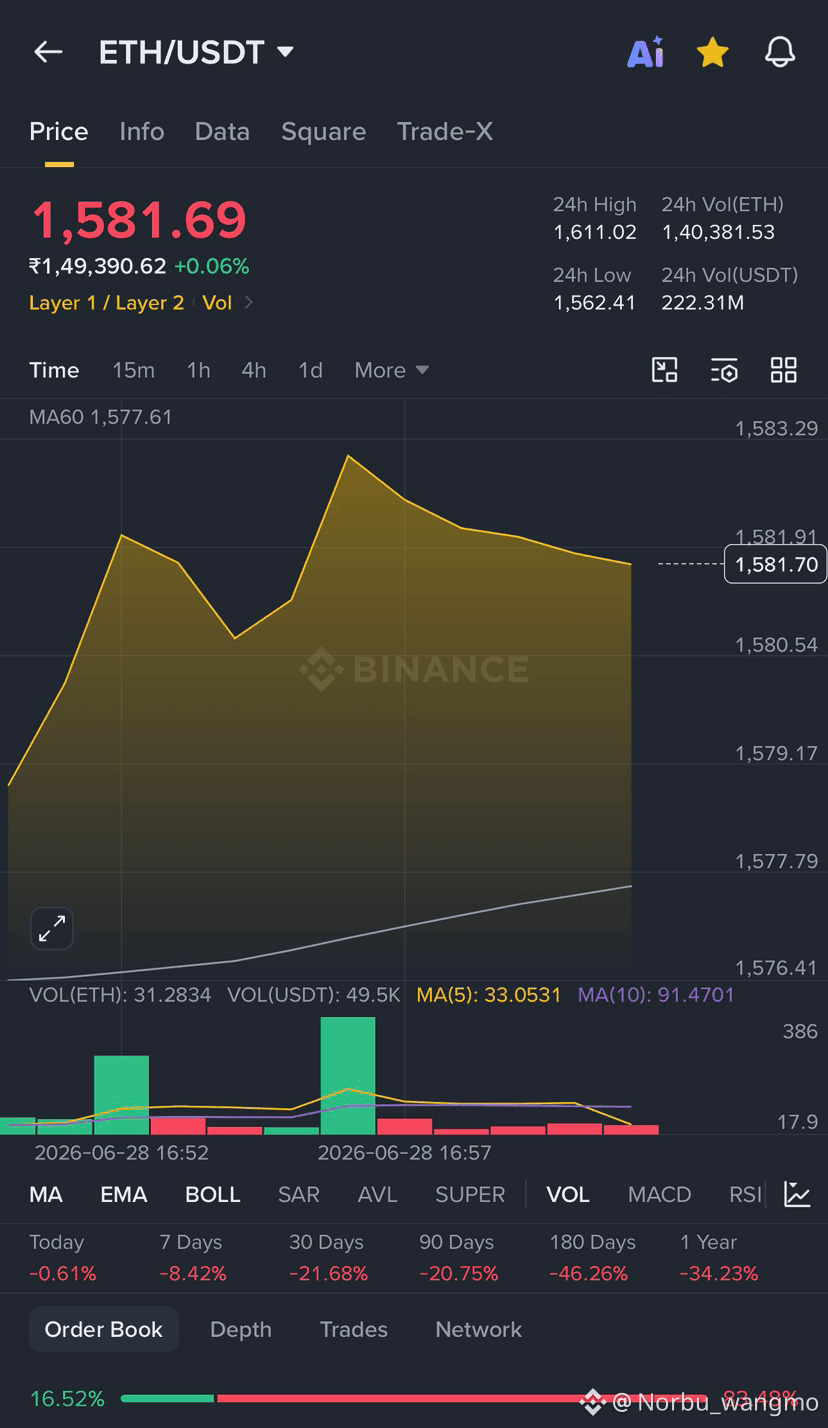
Task: Tap the MA(10): 91.4701 volume label
Action: pyautogui.click(x=656, y=995)
